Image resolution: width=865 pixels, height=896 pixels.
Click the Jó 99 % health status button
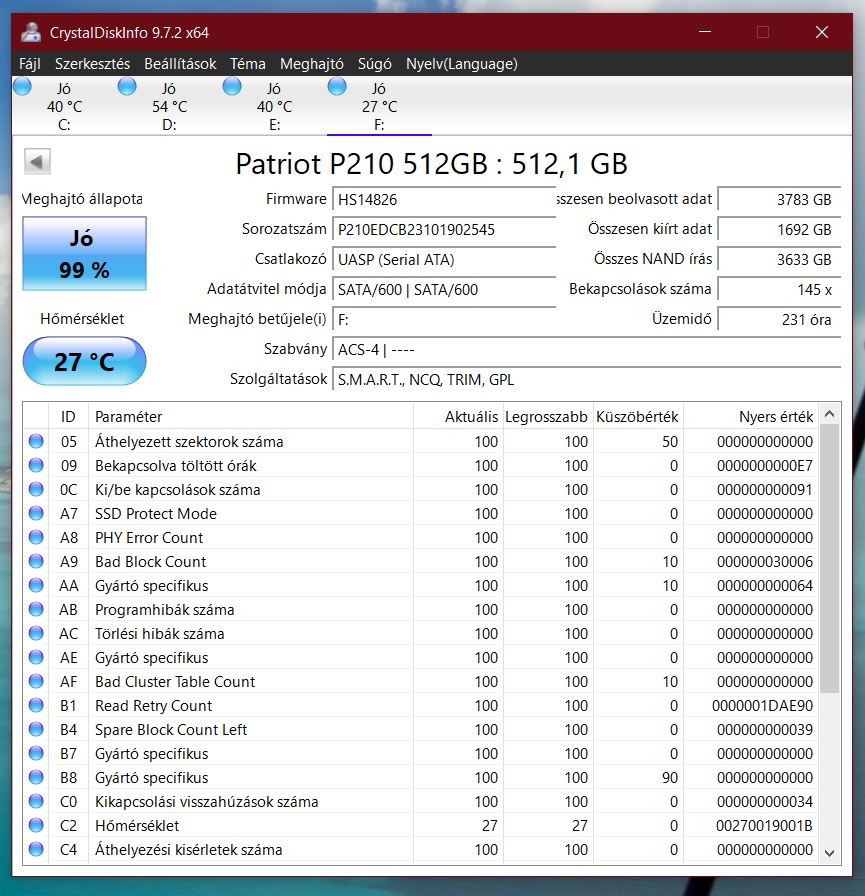84,254
